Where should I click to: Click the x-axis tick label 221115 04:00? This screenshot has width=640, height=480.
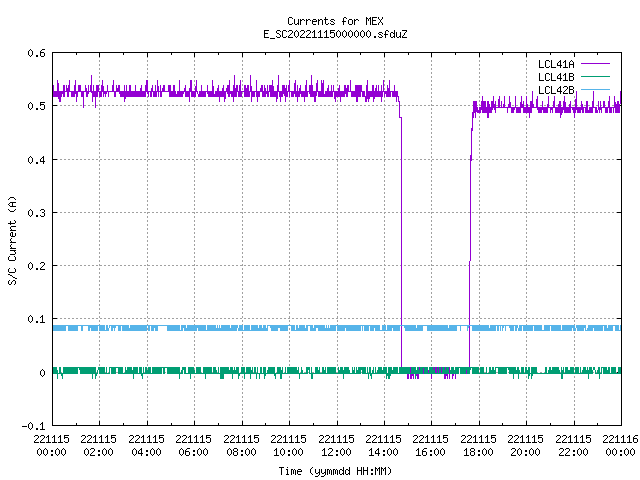point(147,446)
